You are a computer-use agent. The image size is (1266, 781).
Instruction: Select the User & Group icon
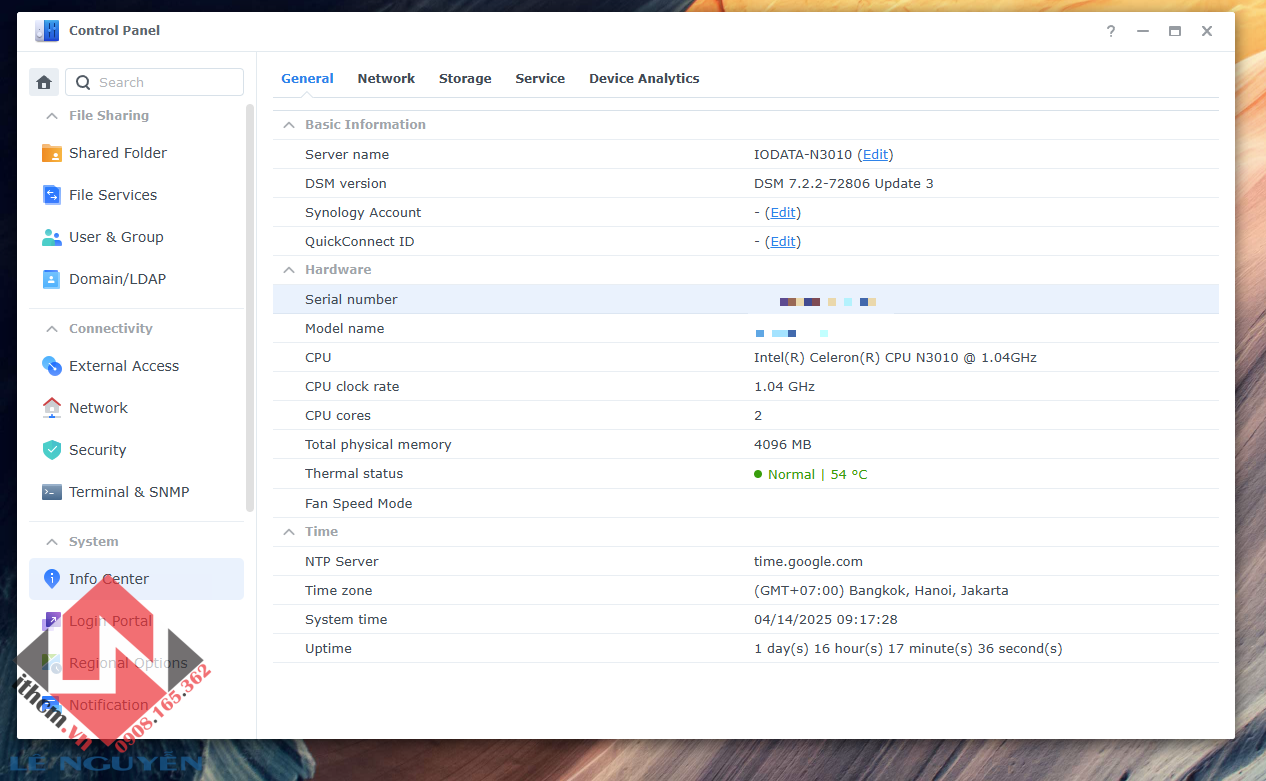52,237
